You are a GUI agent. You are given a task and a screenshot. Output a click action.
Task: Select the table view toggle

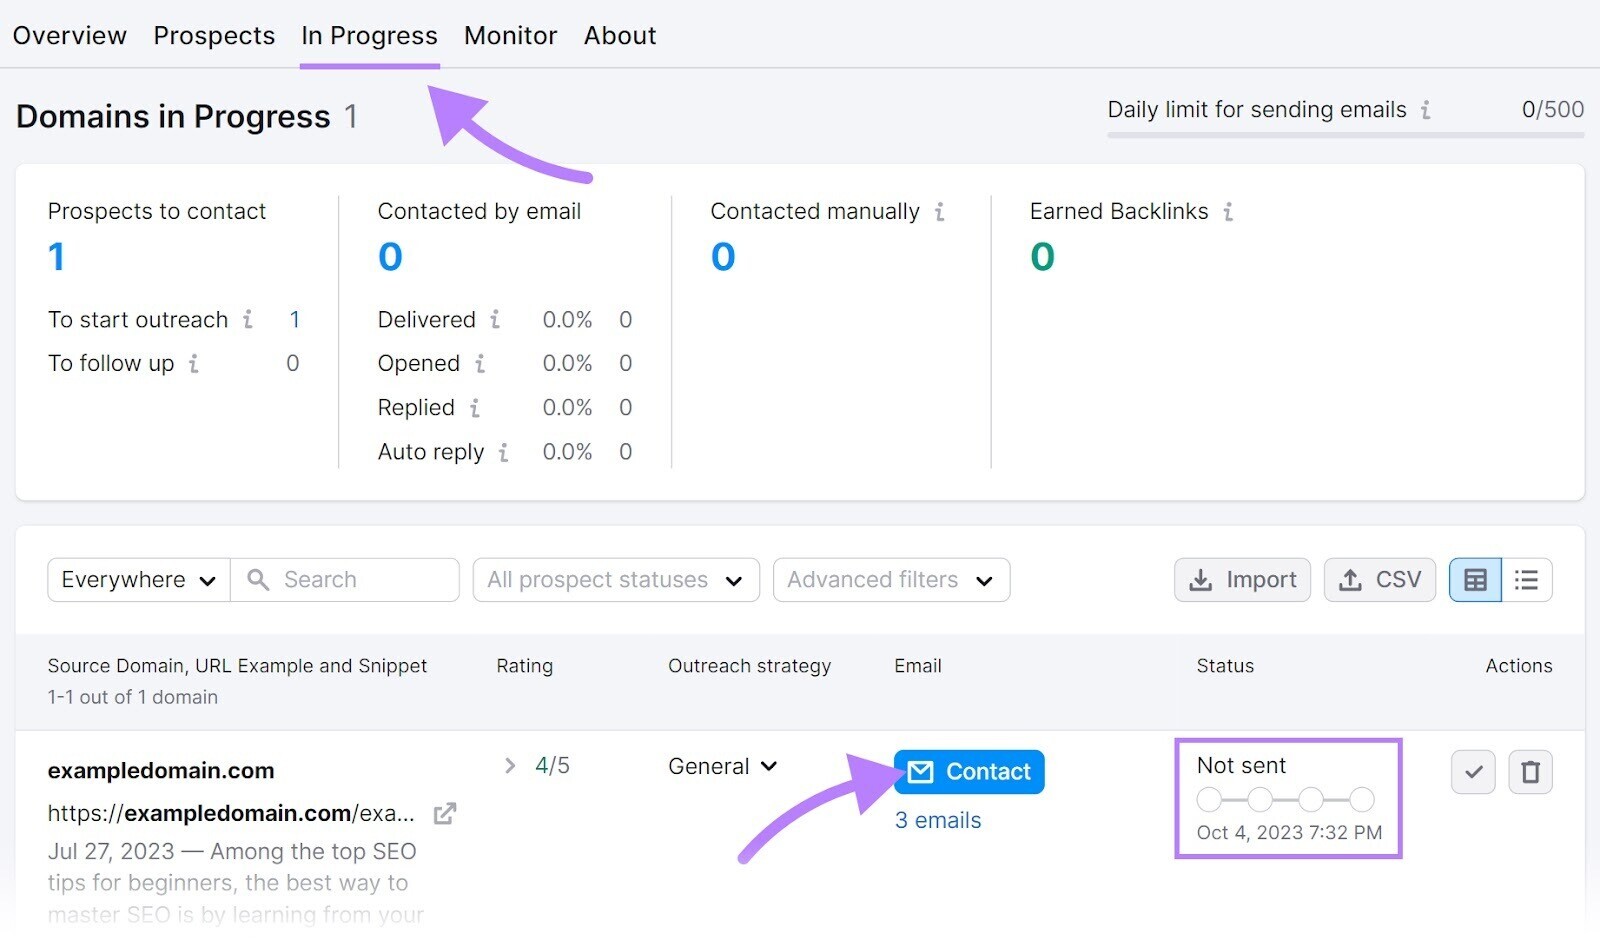tap(1474, 580)
